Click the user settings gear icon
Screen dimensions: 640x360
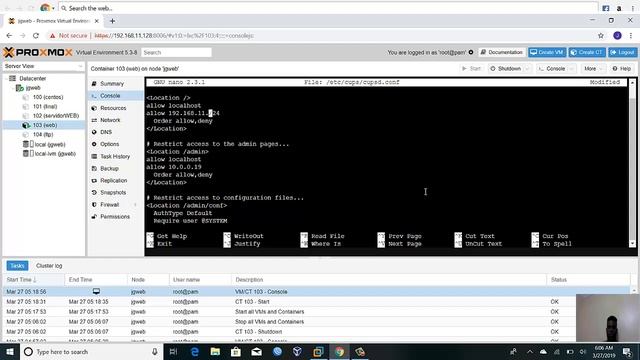click(471, 52)
